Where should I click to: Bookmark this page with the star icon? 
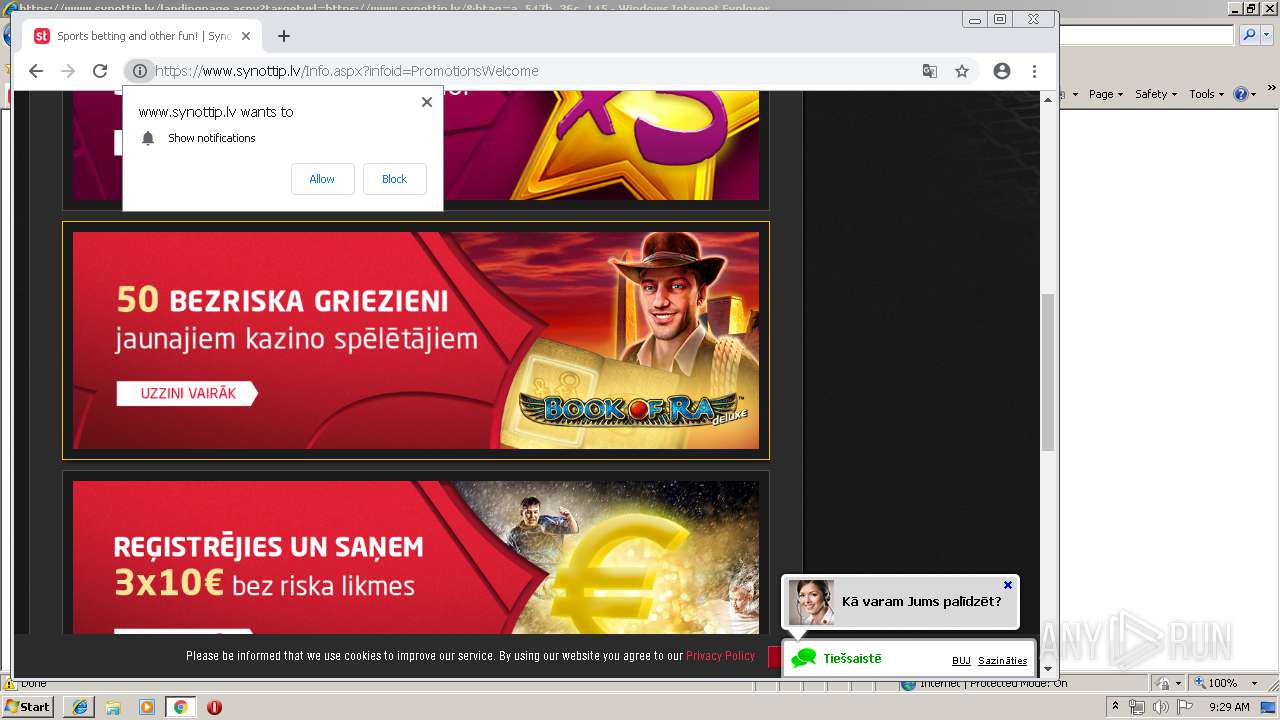tap(962, 71)
